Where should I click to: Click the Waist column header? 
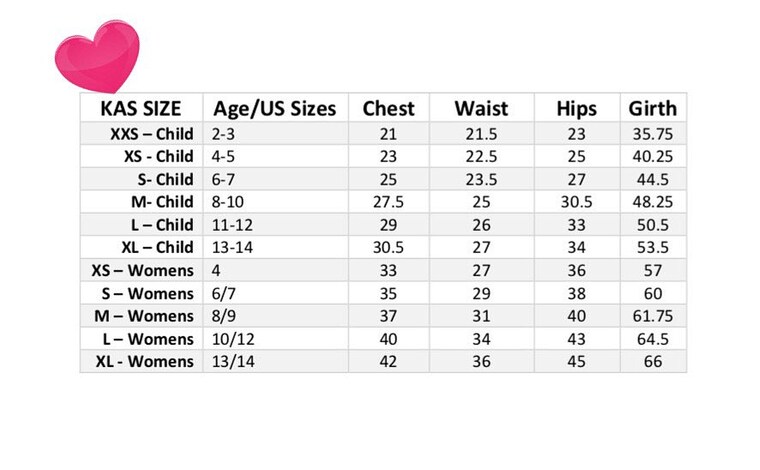pyautogui.click(x=481, y=109)
